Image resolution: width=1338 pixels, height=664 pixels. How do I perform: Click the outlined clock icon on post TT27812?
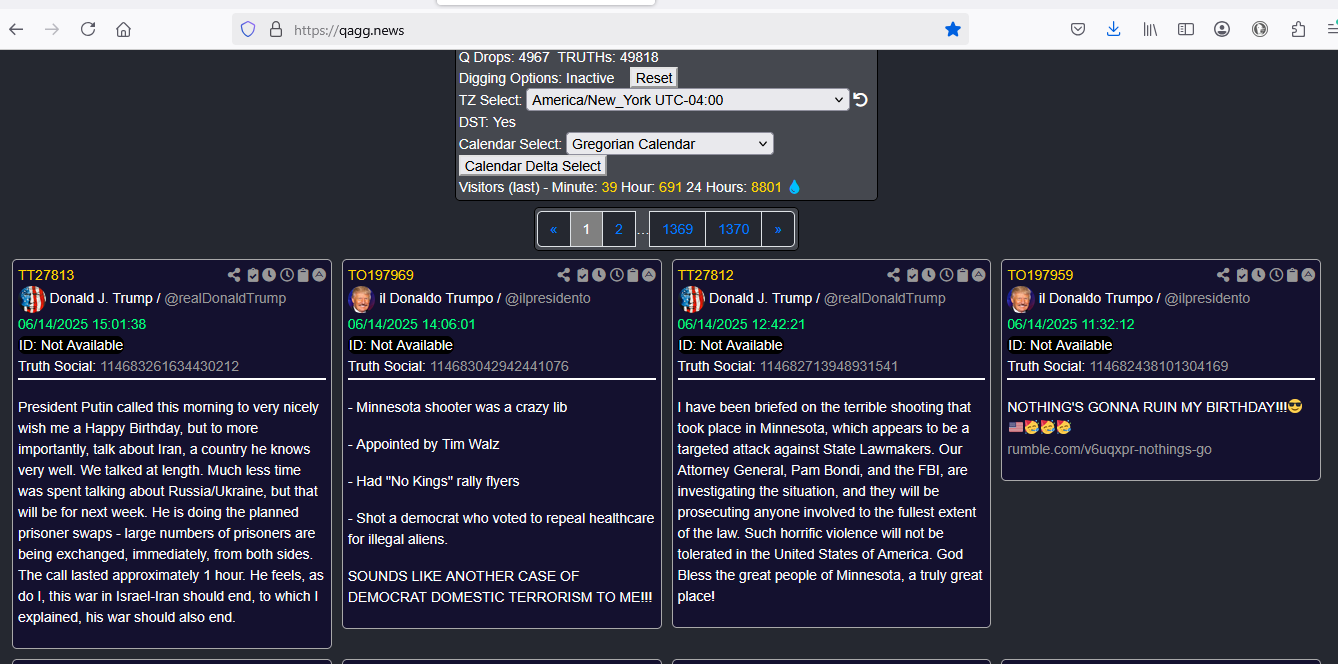pos(947,275)
